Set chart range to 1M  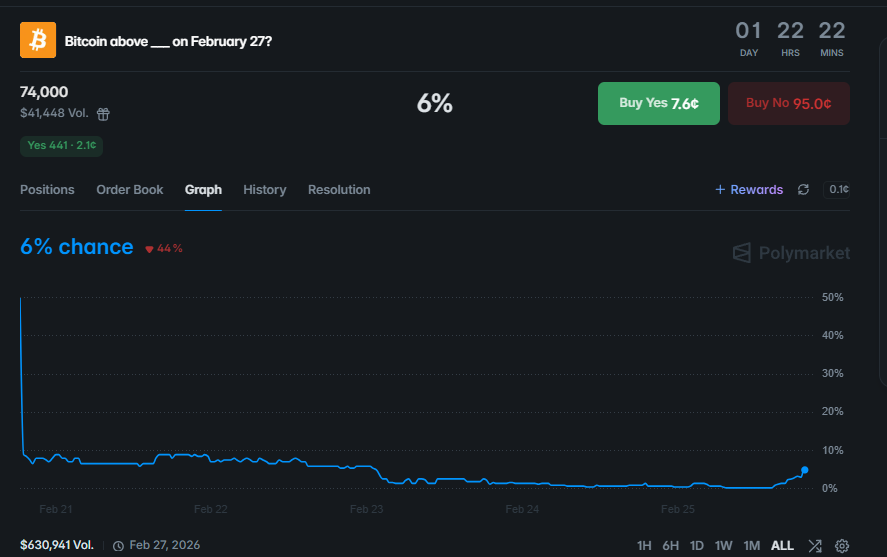click(x=751, y=546)
